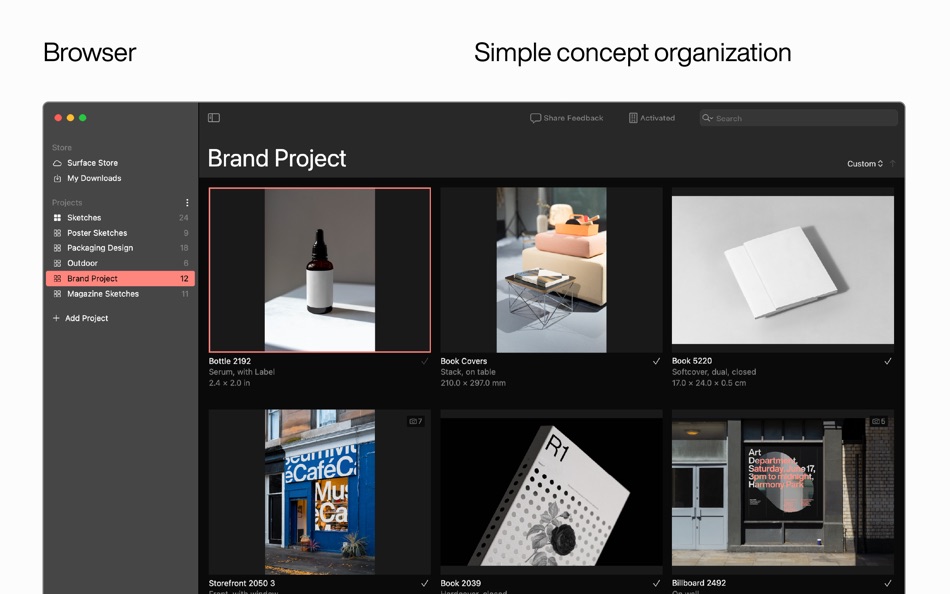Click the green maximize window button
Image resolution: width=950 pixels, height=594 pixels.
82,118
